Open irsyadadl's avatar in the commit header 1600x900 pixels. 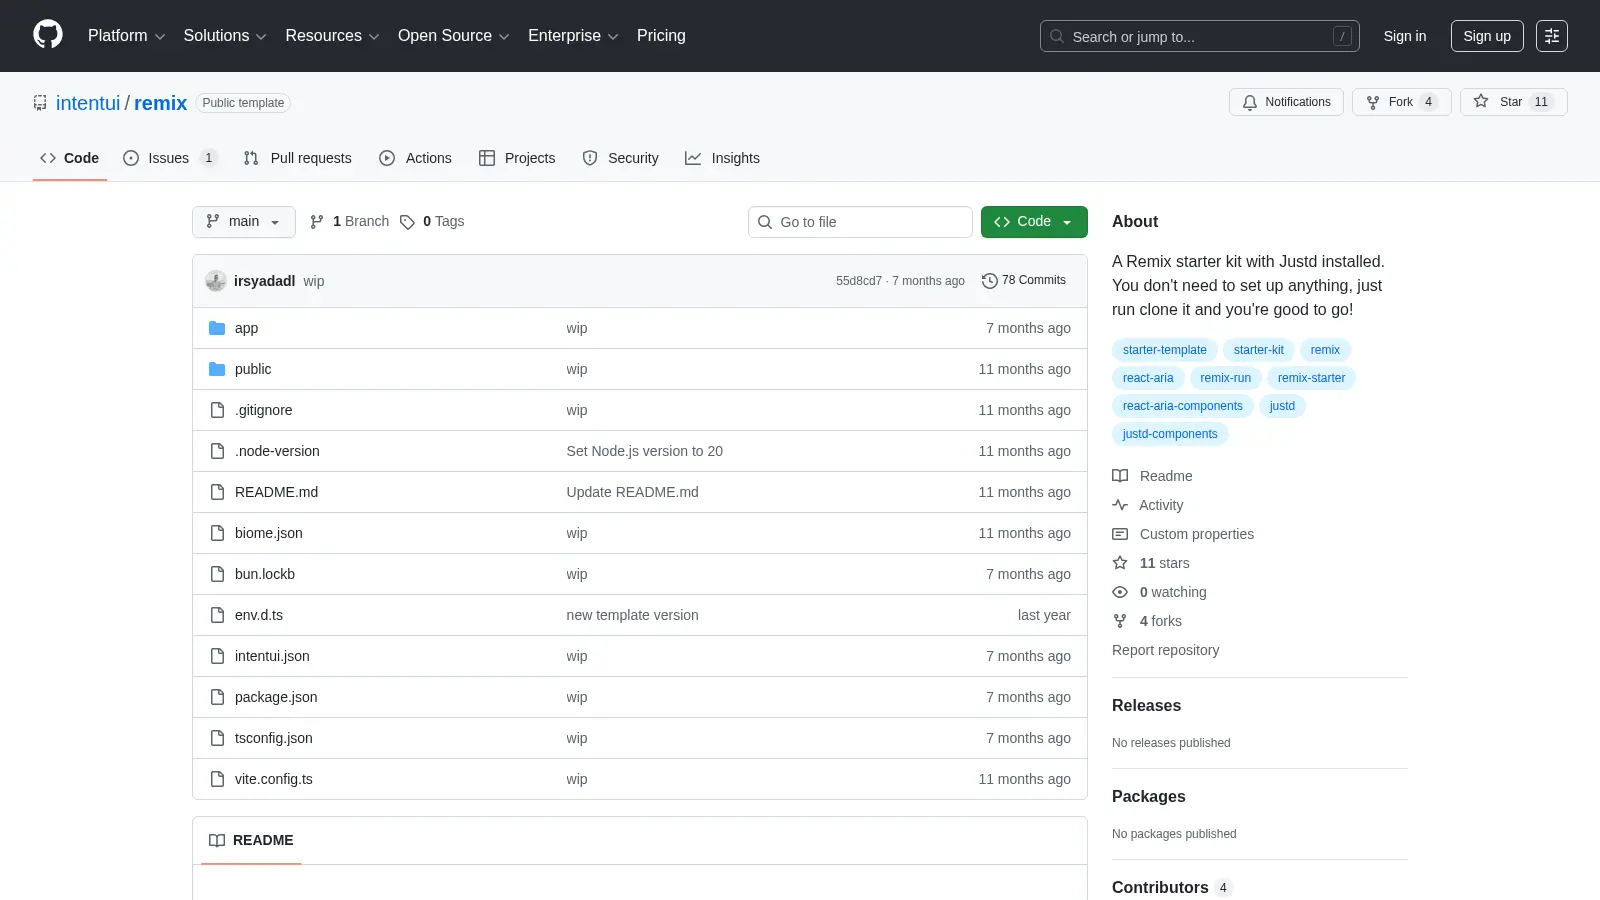[216, 281]
